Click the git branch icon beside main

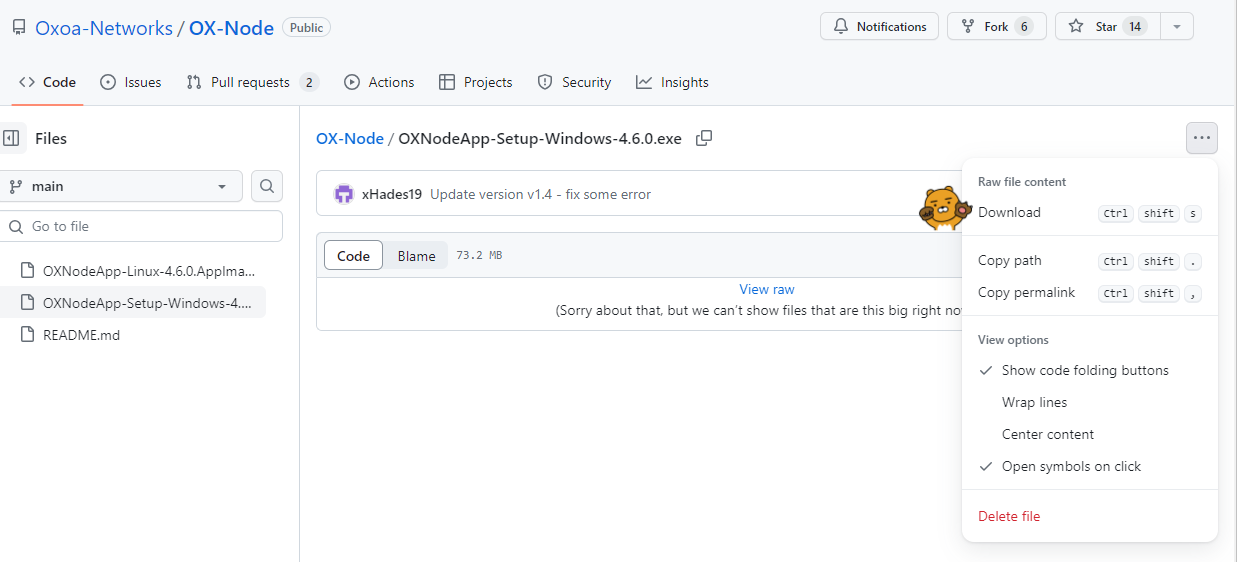tap(16, 186)
